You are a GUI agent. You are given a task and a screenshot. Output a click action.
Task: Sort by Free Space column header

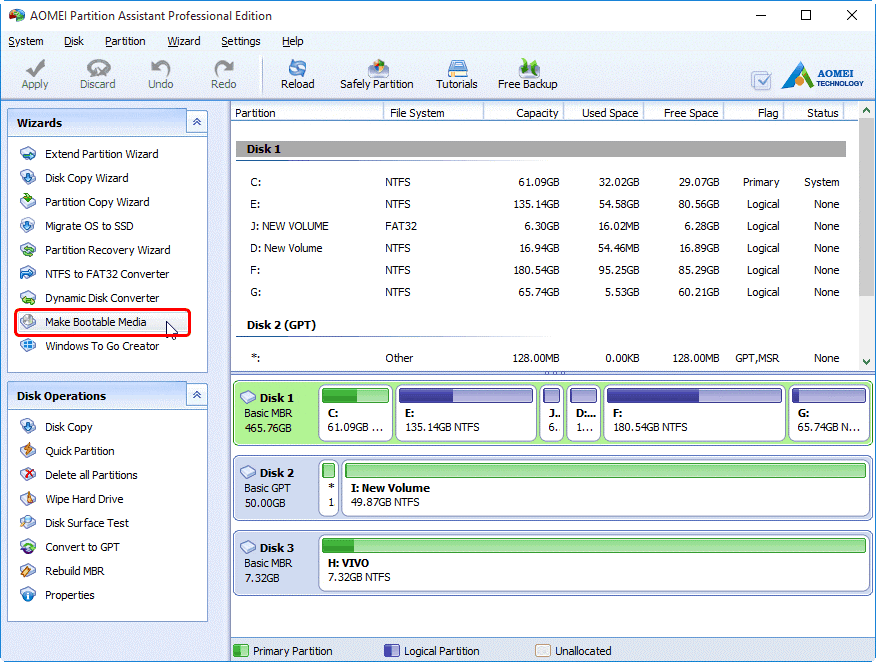pos(684,113)
